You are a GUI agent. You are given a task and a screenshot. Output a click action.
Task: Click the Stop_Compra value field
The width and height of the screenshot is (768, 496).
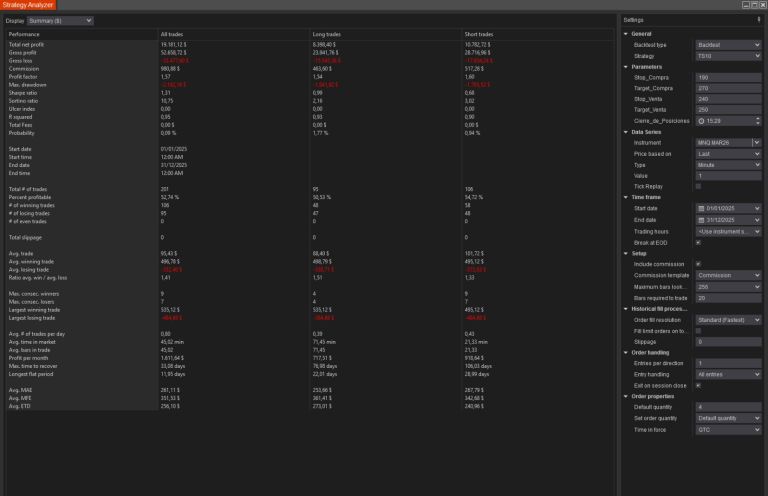[728, 76]
